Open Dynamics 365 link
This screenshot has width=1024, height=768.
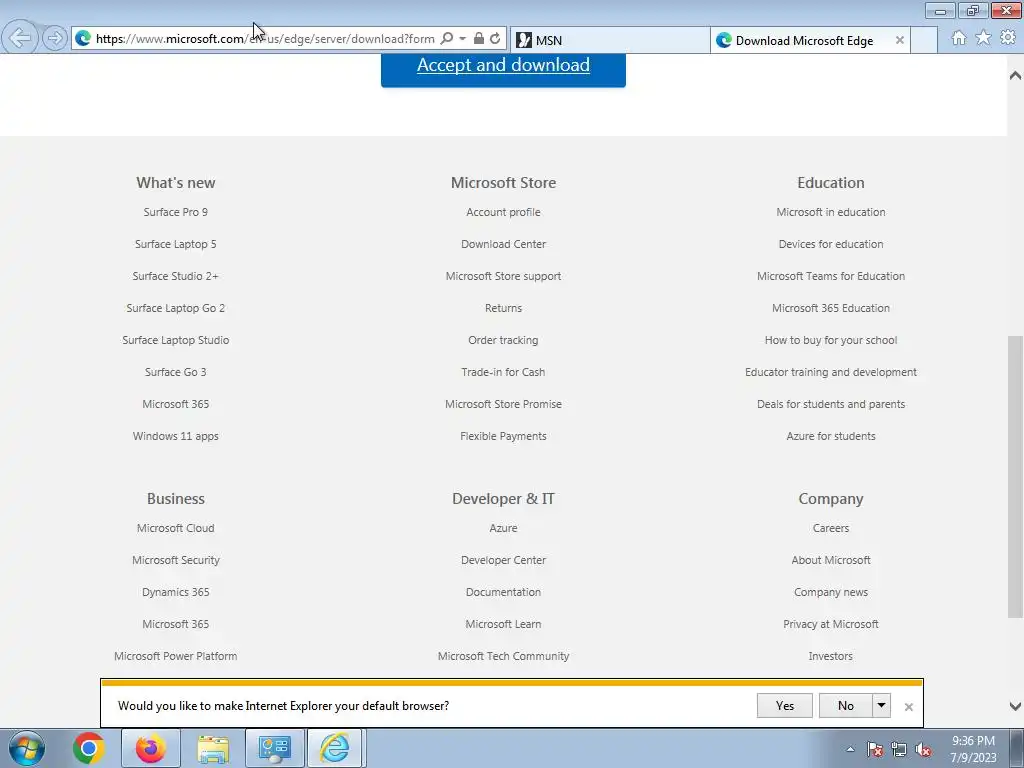(176, 592)
